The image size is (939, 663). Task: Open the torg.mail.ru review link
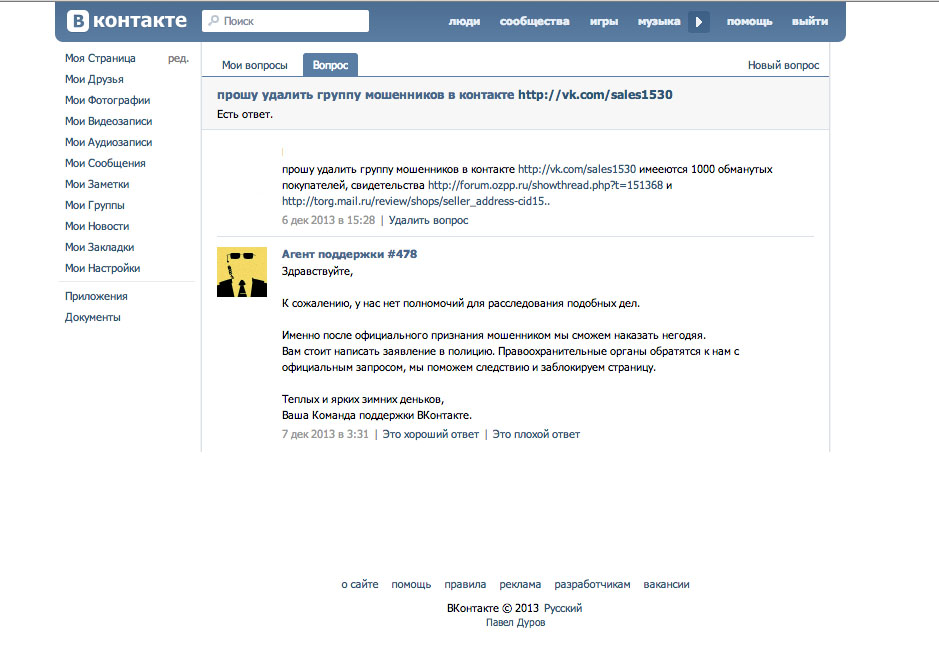tap(416, 201)
